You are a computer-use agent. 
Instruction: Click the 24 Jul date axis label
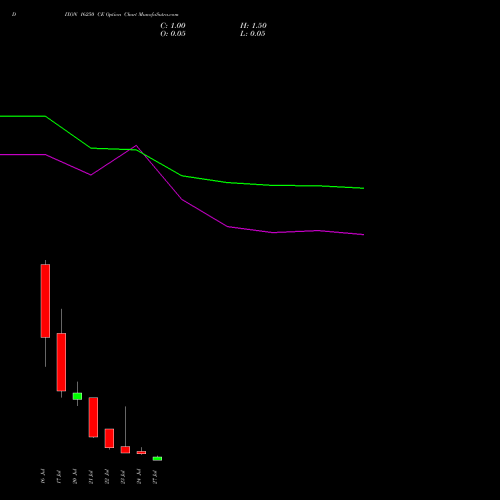click(139, 476)
